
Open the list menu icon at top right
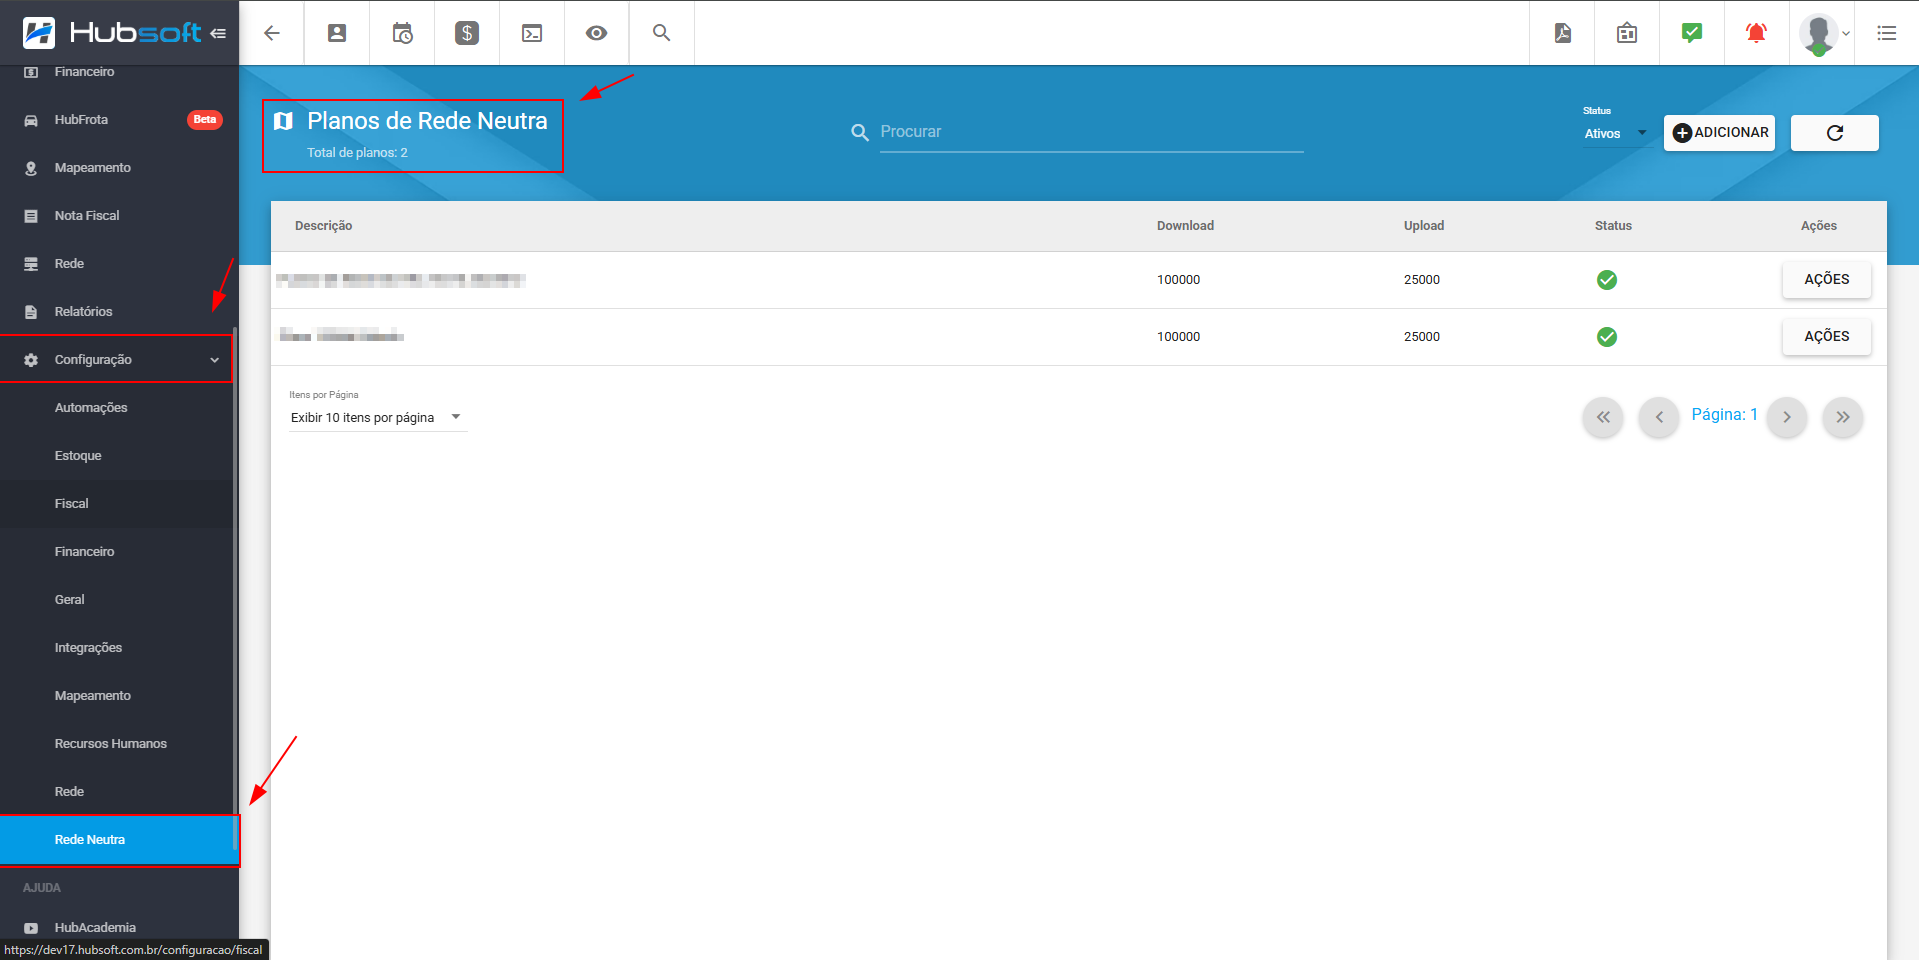coord(1887,33)
